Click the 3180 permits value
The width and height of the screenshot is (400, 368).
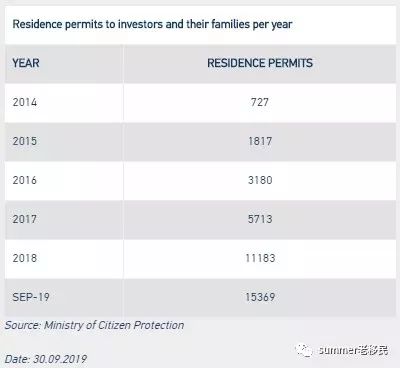coord(260,180)
